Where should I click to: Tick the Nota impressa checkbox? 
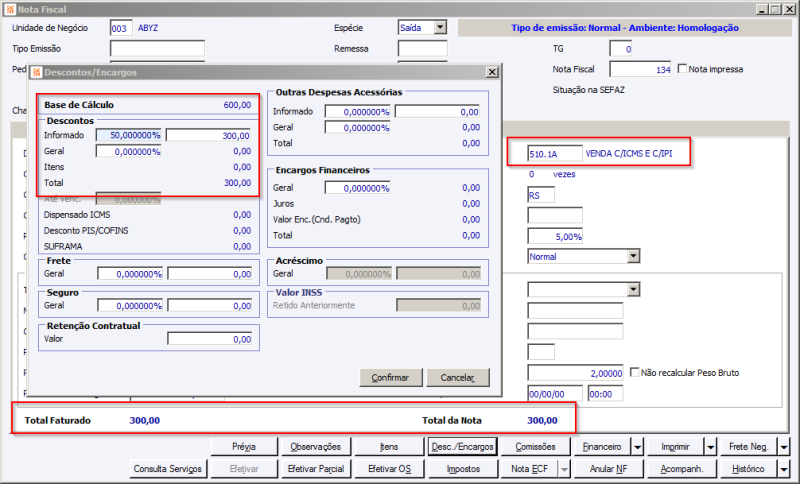click(682, 68)
